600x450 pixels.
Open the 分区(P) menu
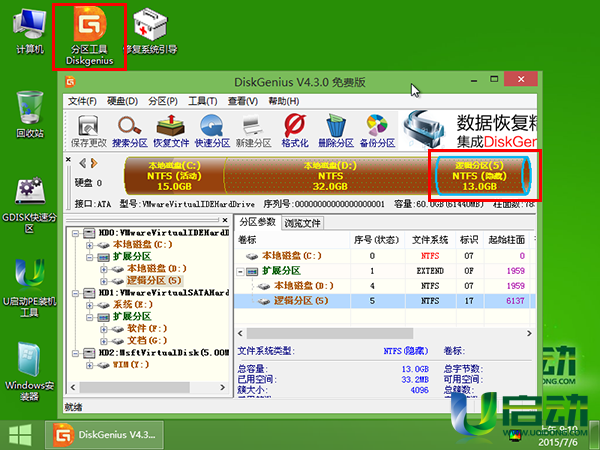pos(163,101)
